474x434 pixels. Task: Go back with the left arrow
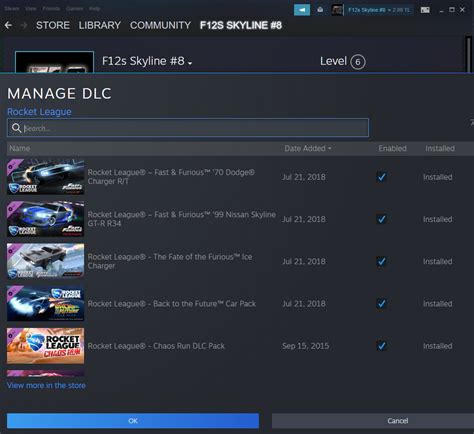8,25
